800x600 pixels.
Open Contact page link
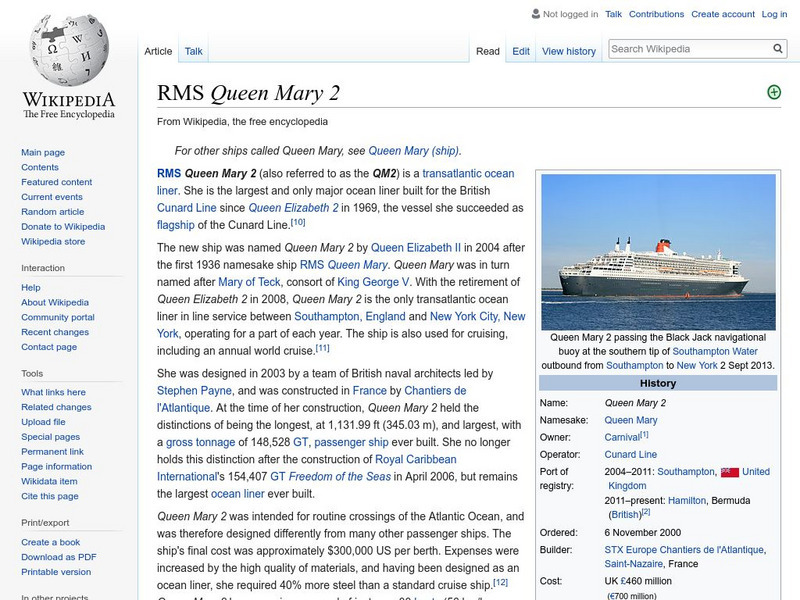click(49, 346)
